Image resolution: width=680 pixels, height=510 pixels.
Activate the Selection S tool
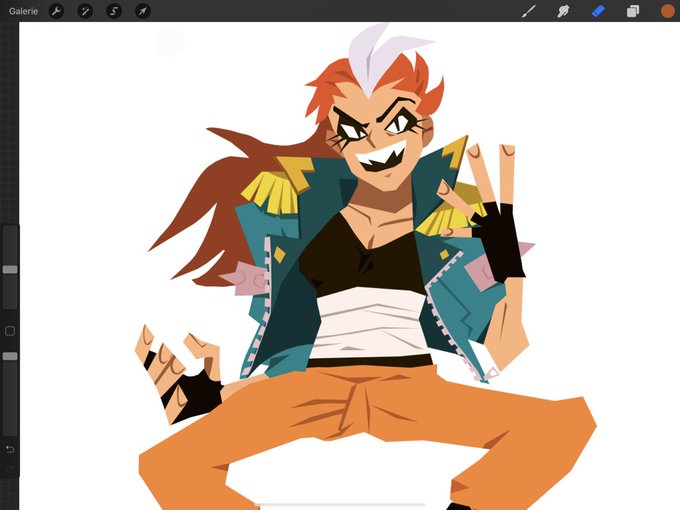pos(114,11)
